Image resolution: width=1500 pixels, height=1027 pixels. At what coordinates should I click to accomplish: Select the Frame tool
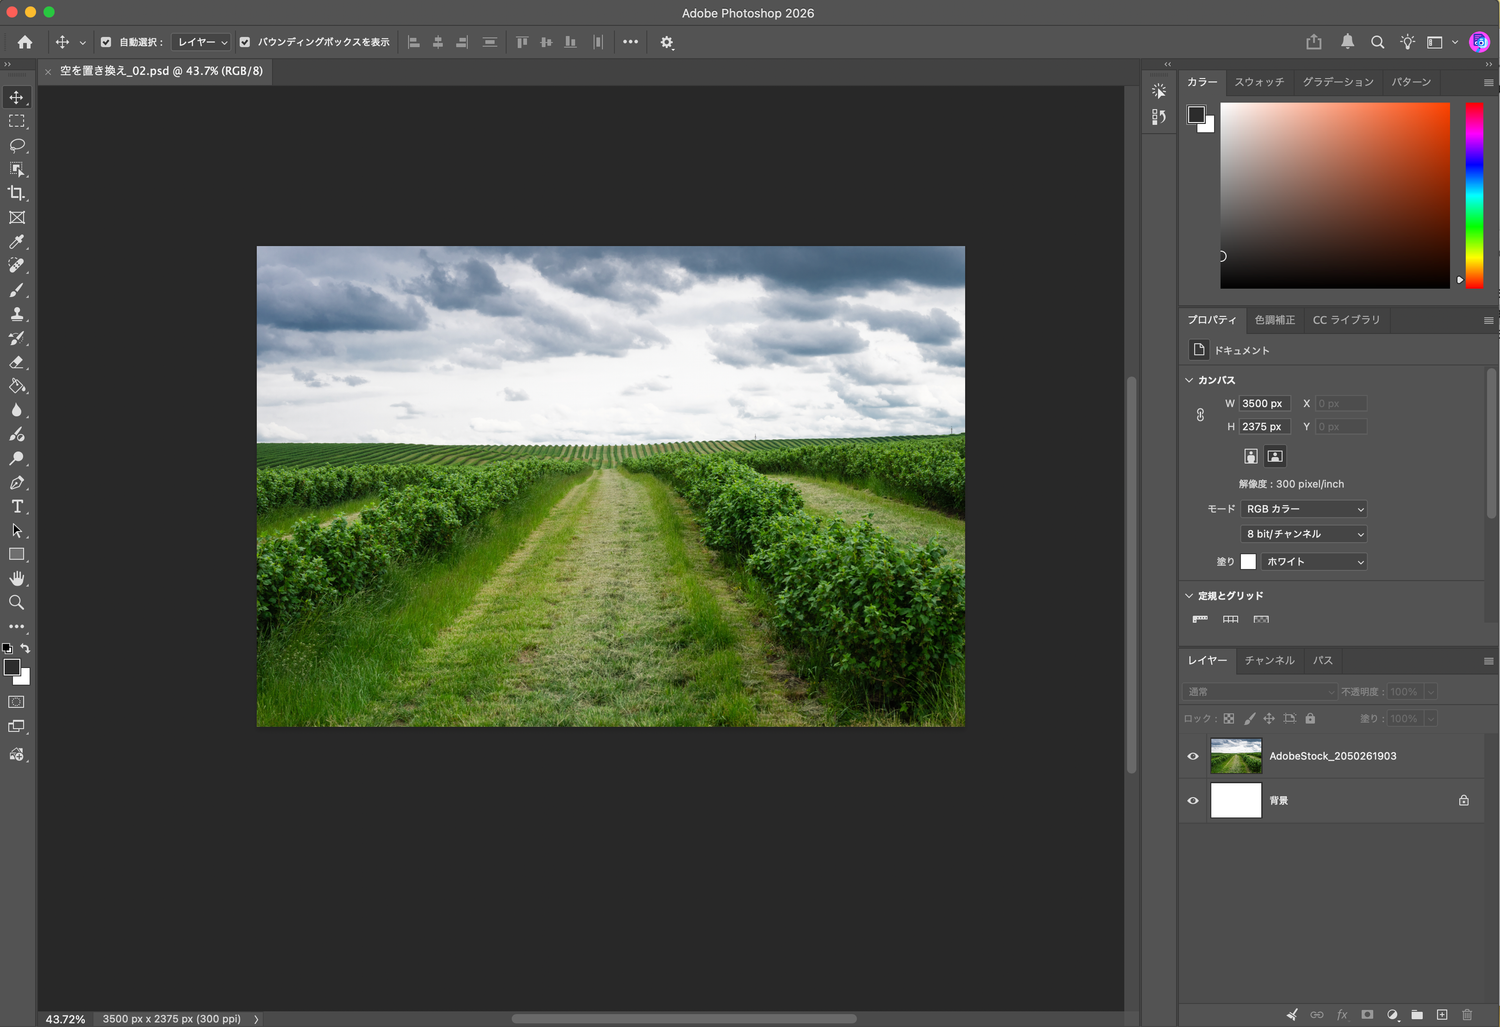[x=17, y=217]
